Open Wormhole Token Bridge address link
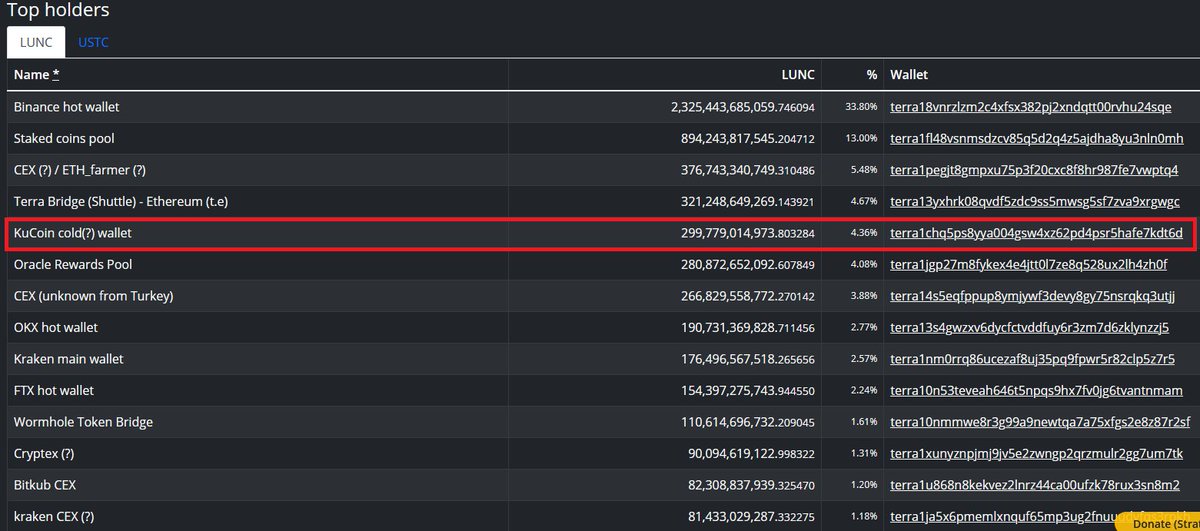 click(1040, 422)
